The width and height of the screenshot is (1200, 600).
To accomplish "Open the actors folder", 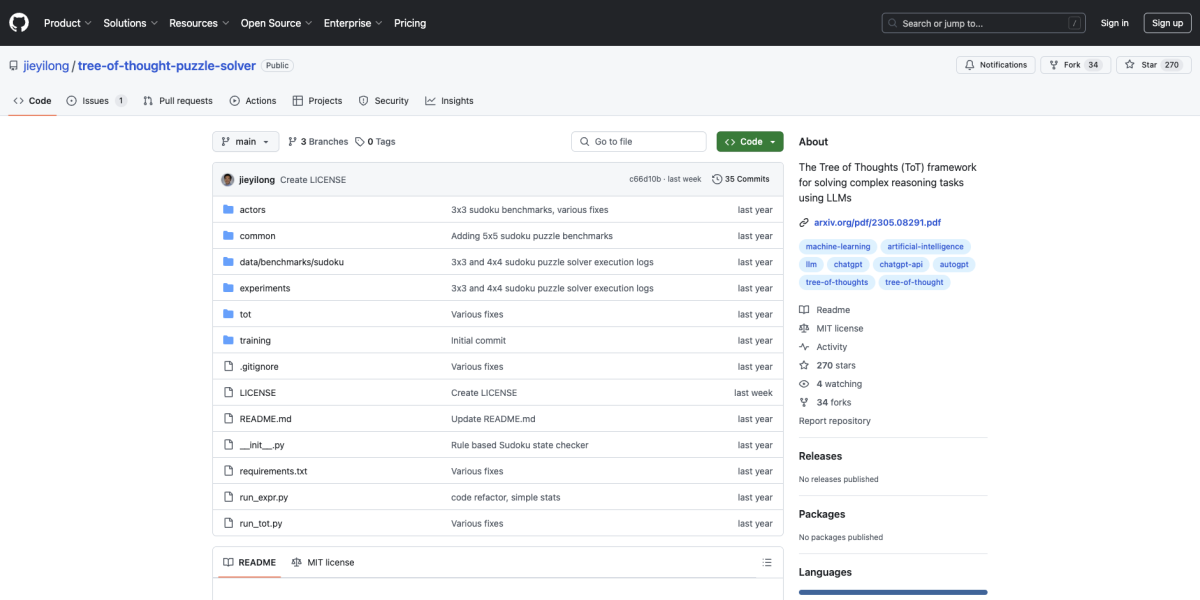I will click(x=252, y=210).
